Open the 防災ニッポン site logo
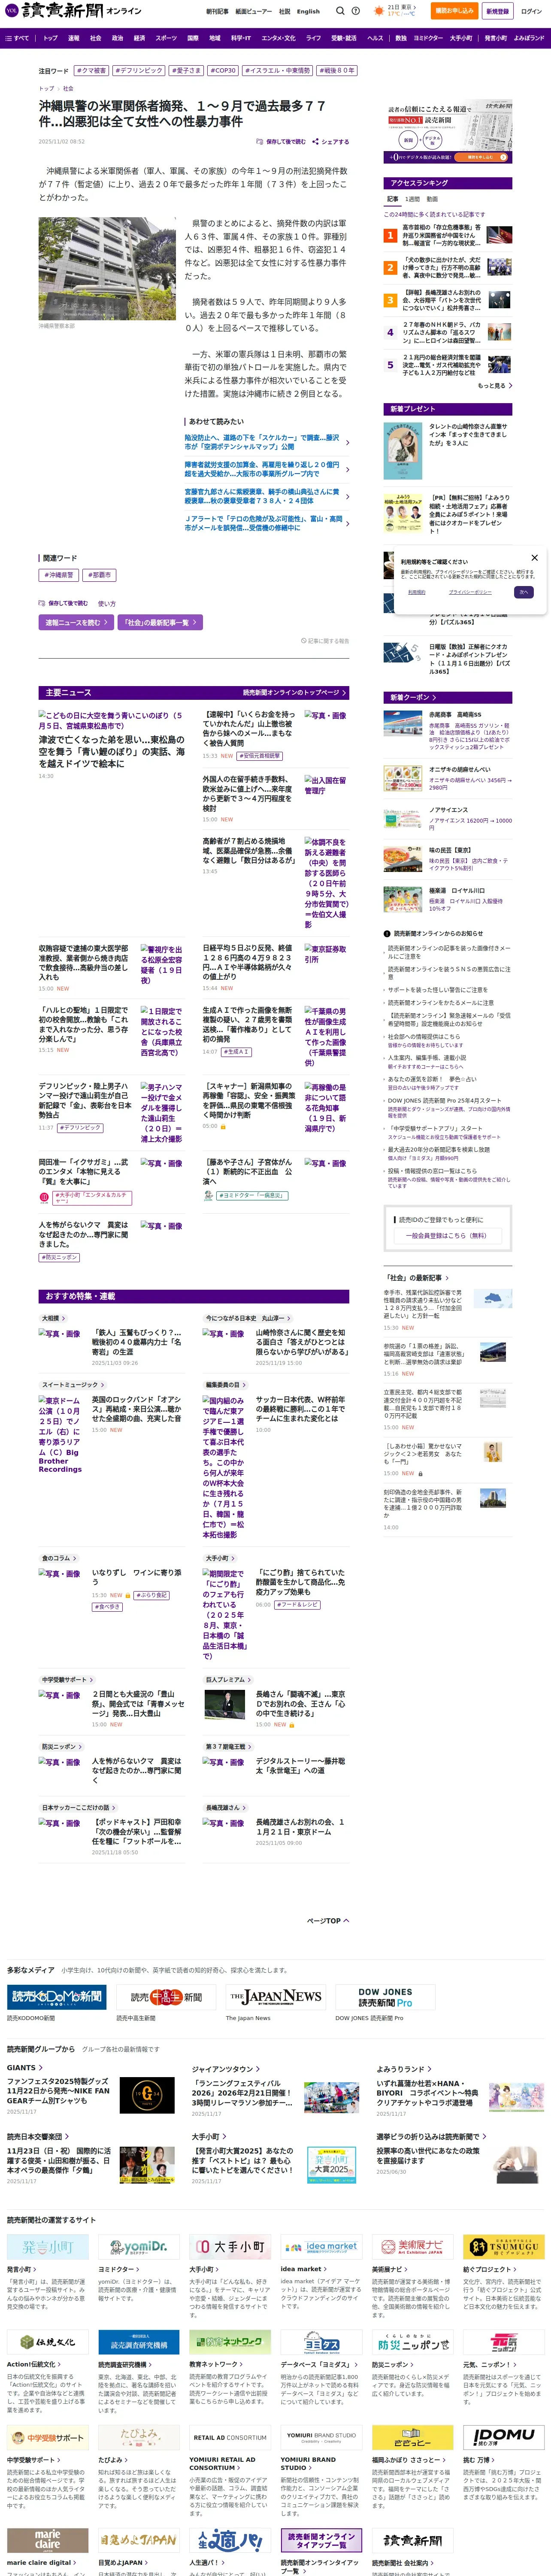This screenshot has width=551, height=2576. pos(412,2343)
